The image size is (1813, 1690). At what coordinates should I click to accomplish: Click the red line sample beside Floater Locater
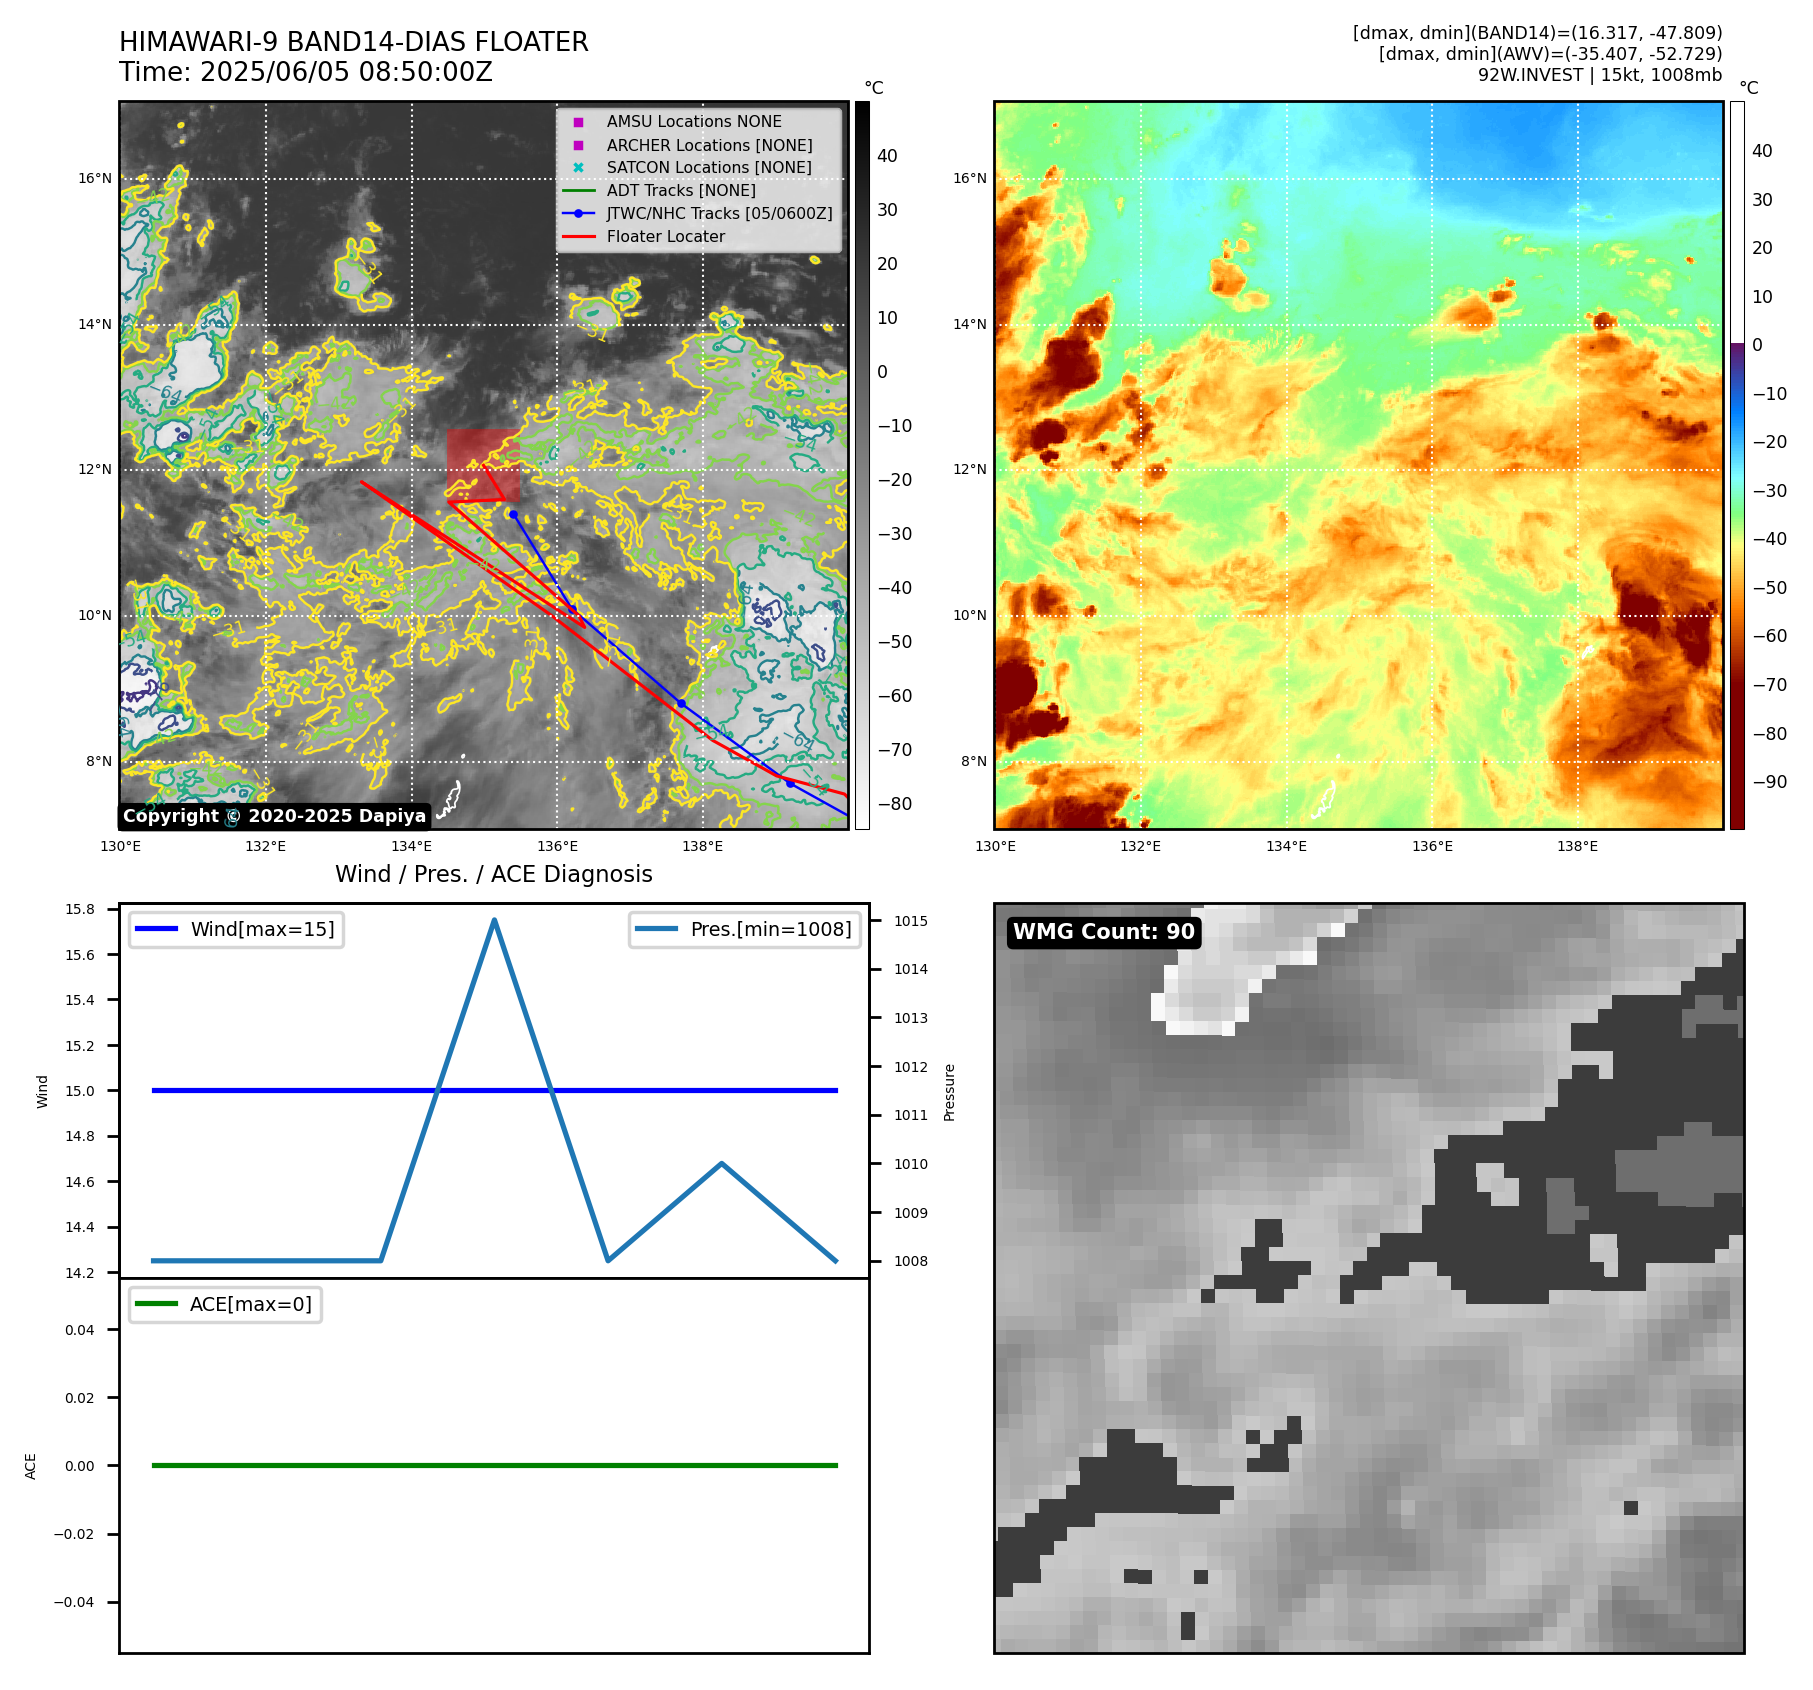578,236
